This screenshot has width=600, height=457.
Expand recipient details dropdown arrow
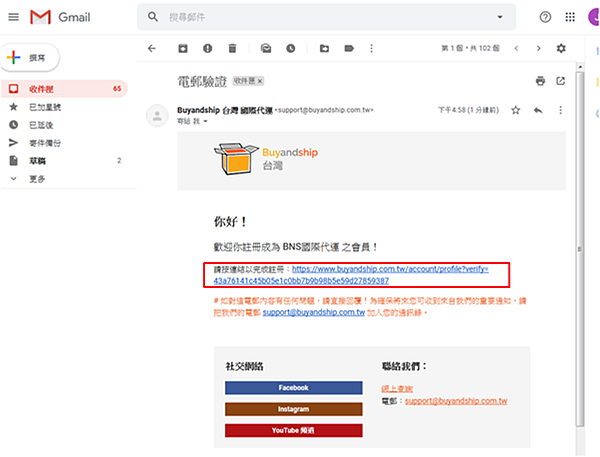click(x=205, y=121)
